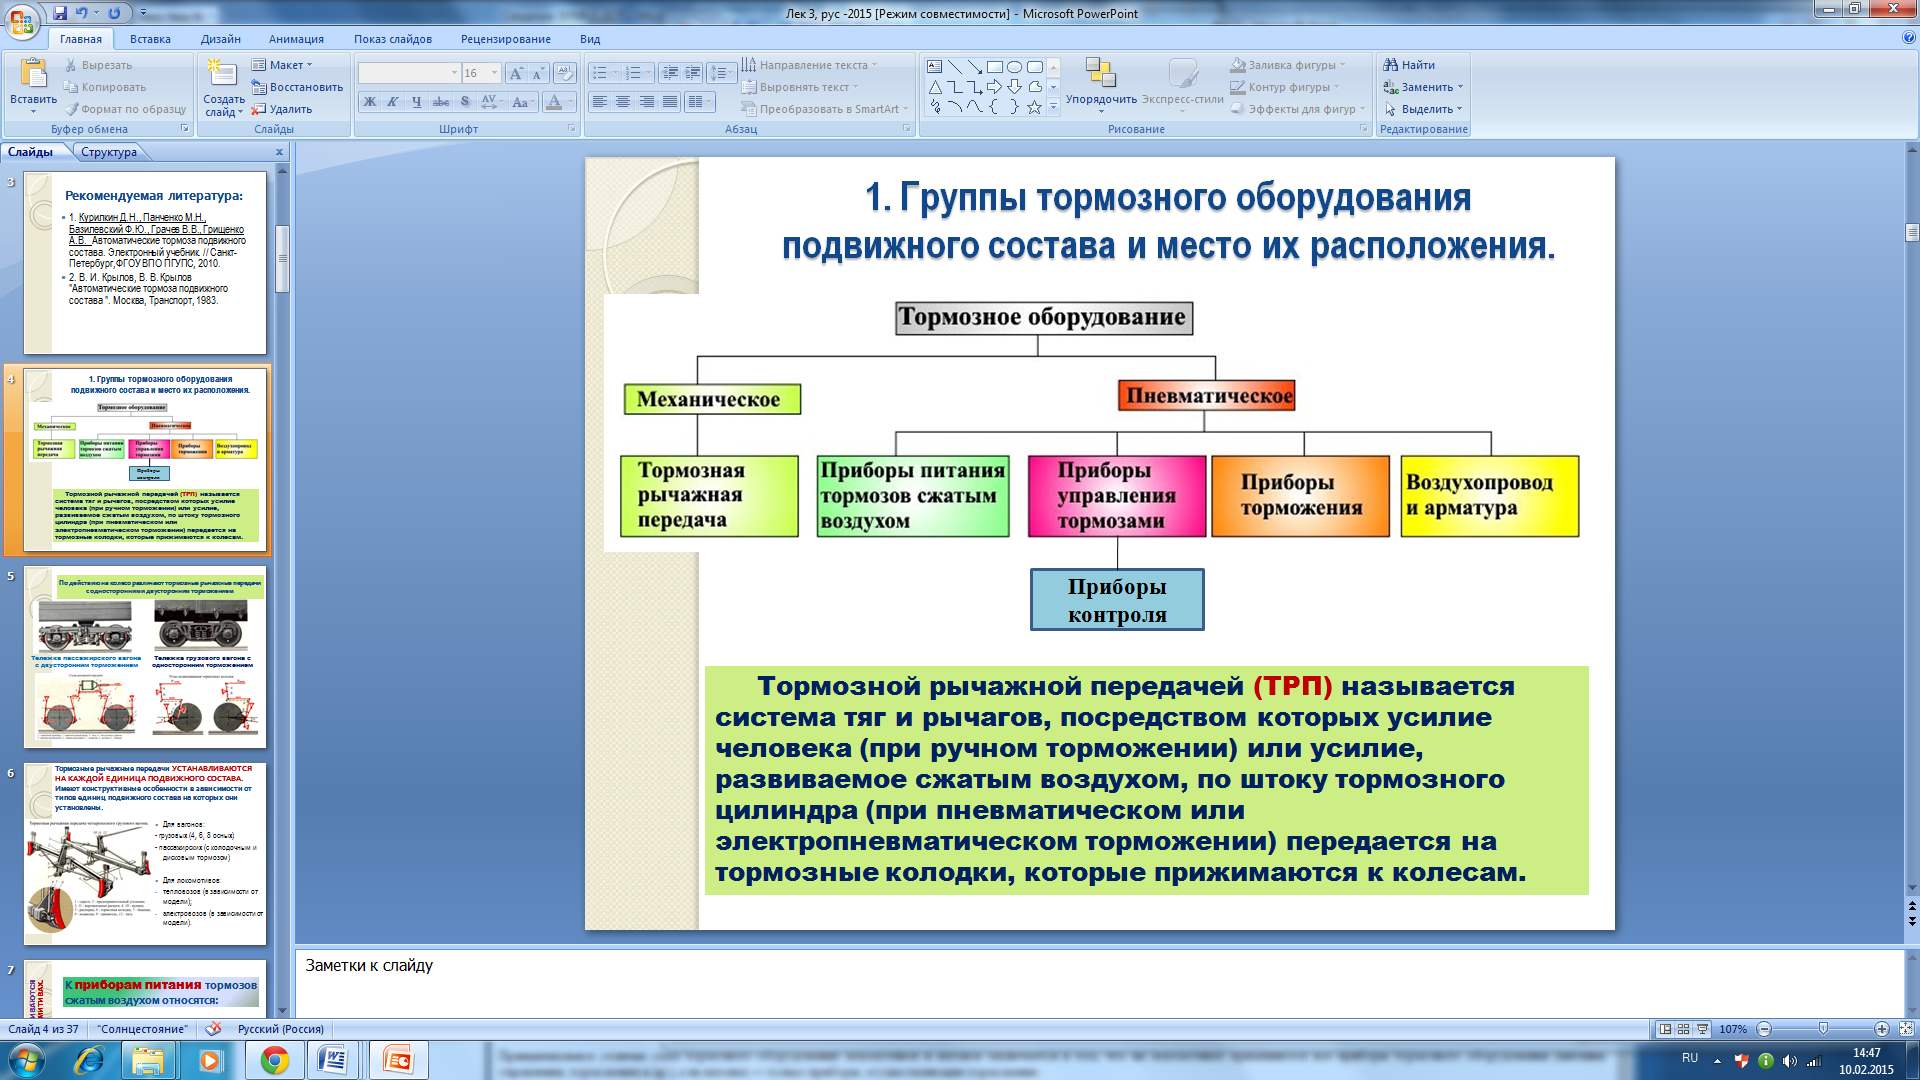
Task: Open the Insert (Вставка) ribbon tab
Action: [150, 39]
